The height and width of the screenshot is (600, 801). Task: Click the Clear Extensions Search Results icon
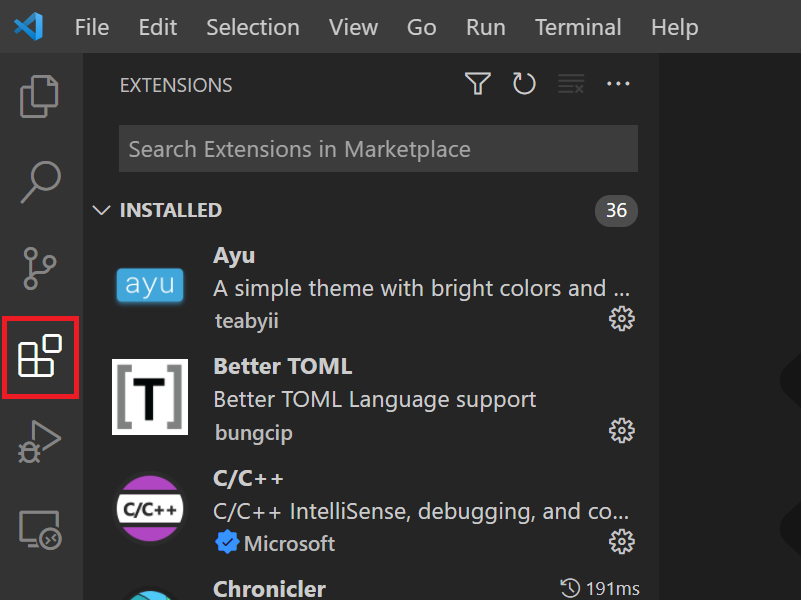(x=570, y=84)
